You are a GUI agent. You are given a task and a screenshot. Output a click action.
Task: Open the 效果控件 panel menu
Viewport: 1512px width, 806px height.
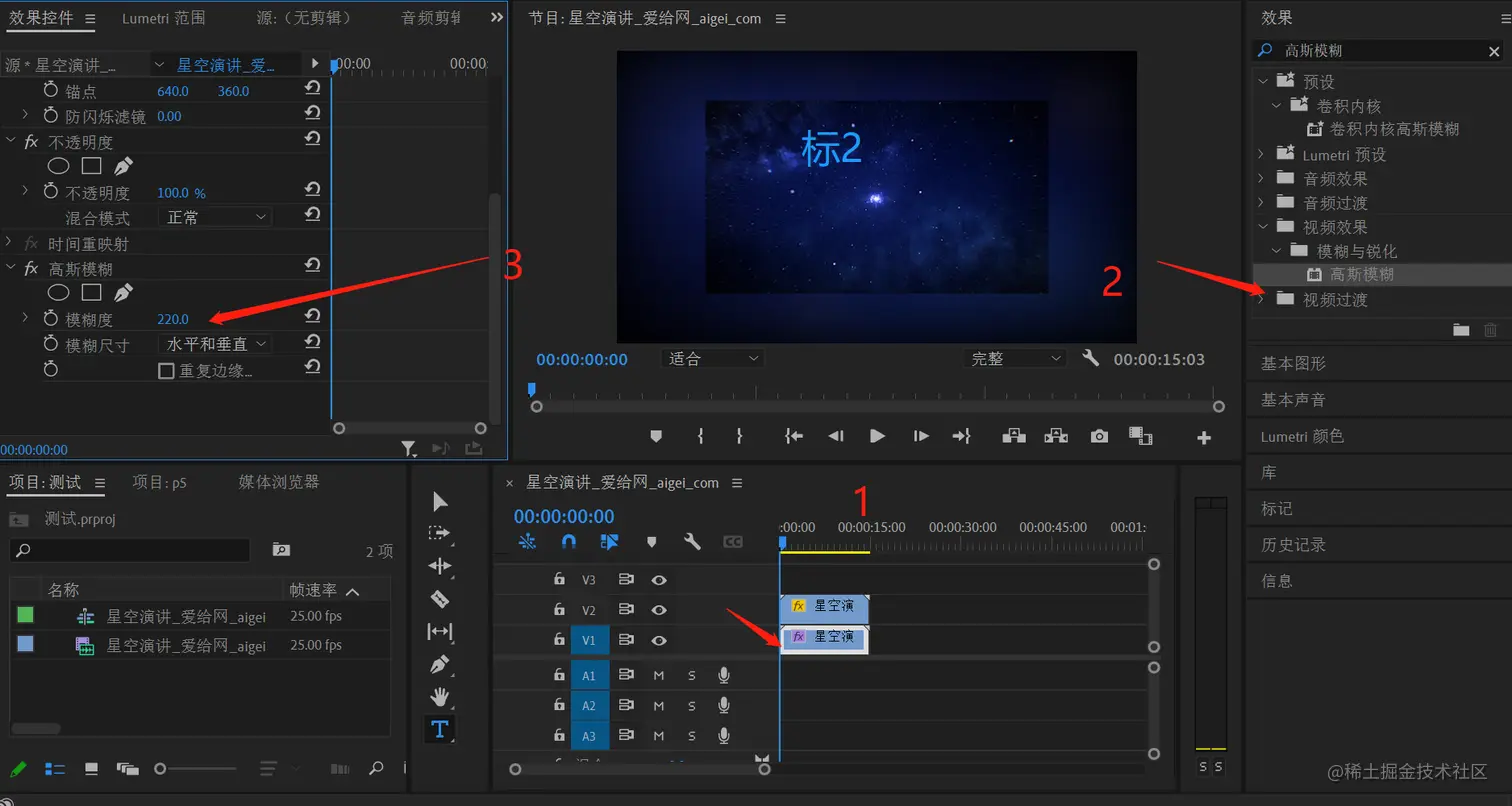pyautogui.click(x=90, y=19)
